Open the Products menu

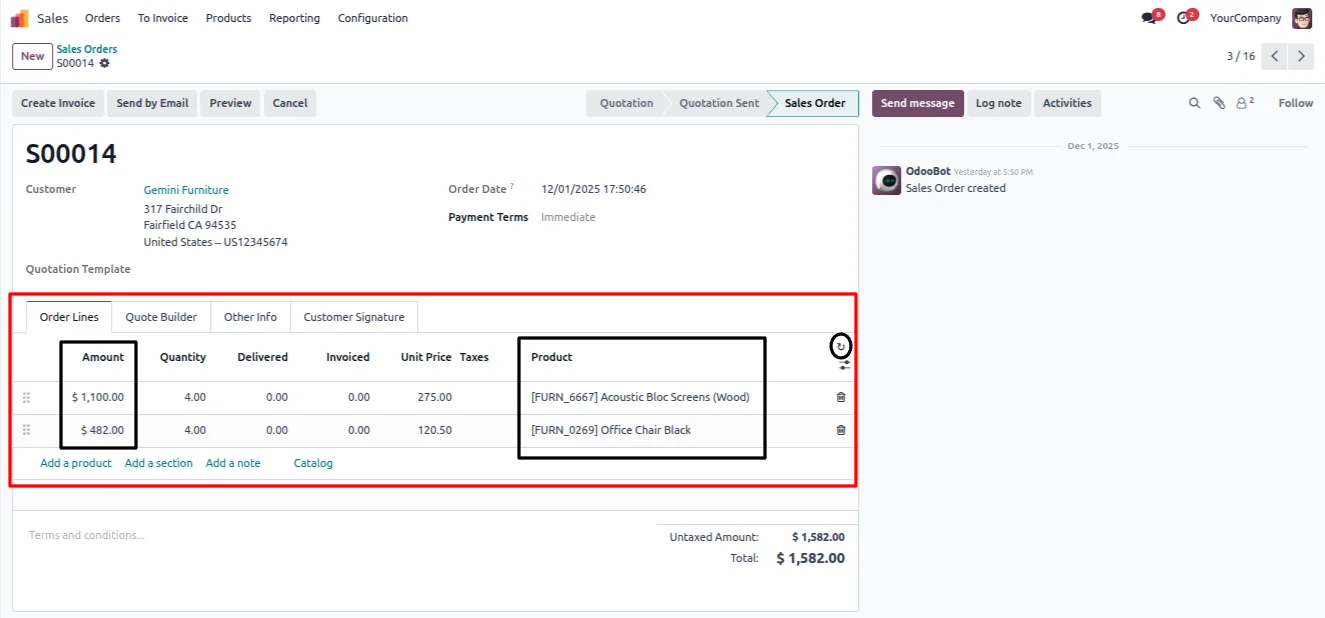coord(229,18)
